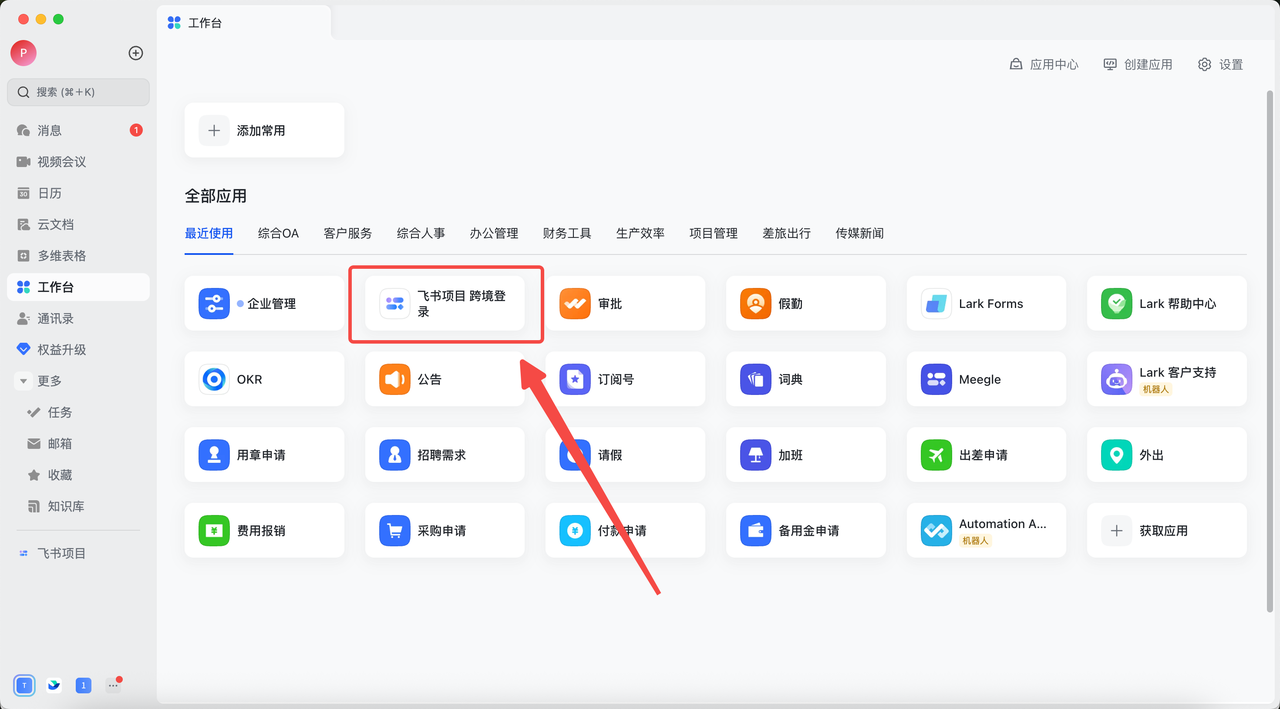Open the more options icon at sidebar bottom
This screenshot has height=709, width=1280.
(x=113, y=685)
